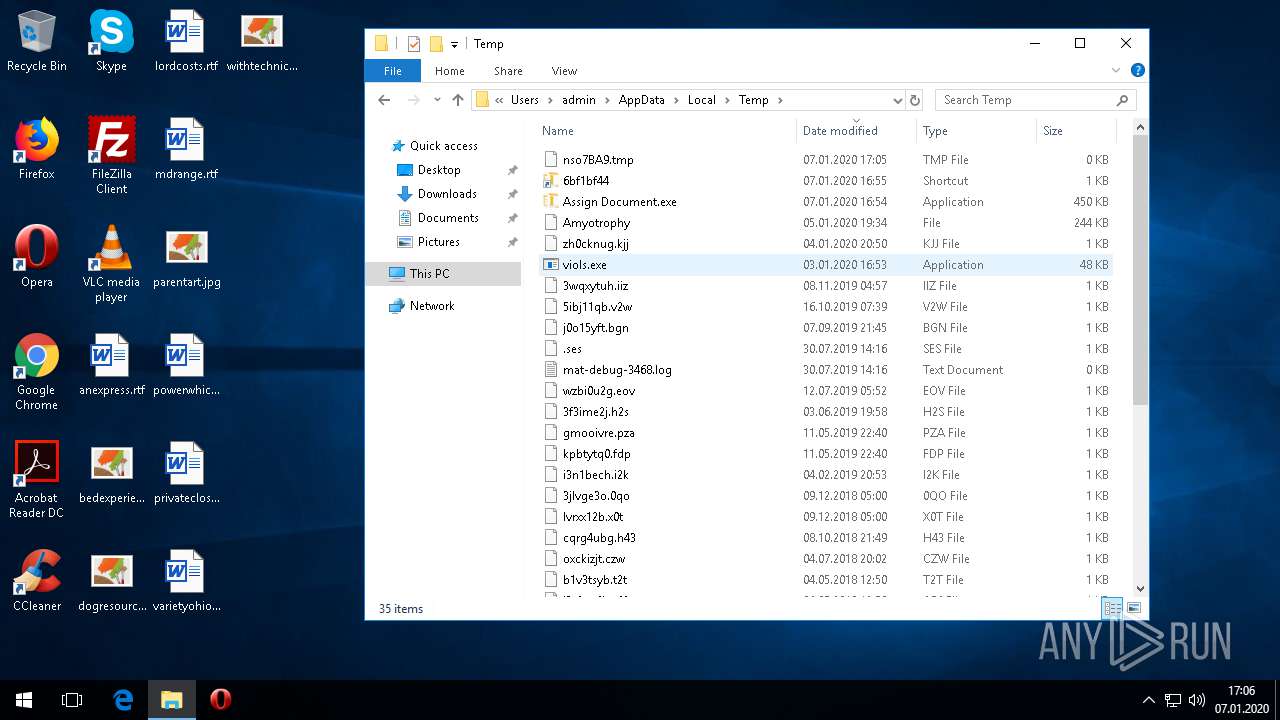The image size is (1280, 720).
Task: Select mdrange.rtf on the desktop
Action: coord(186,150)
